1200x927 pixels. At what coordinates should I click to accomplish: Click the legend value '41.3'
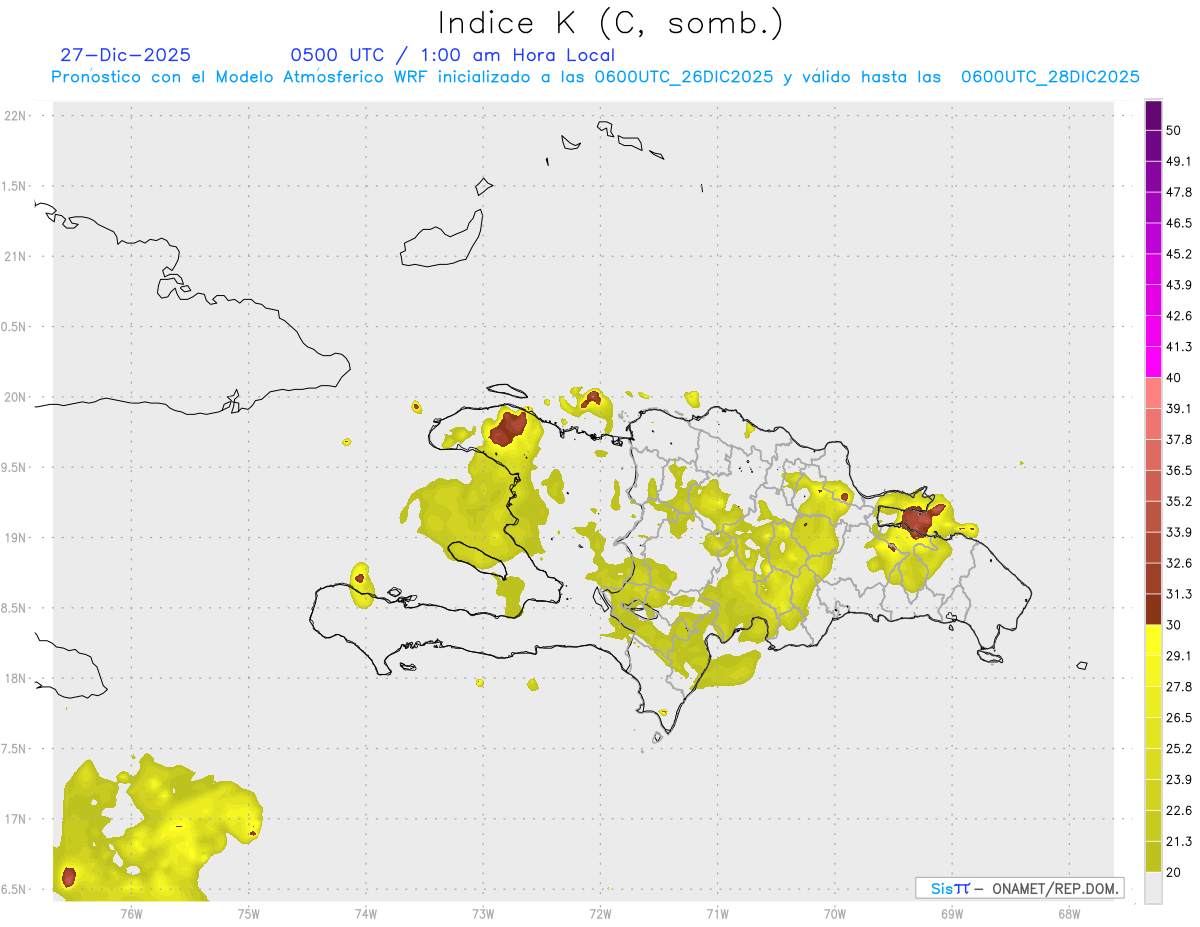1178,347
